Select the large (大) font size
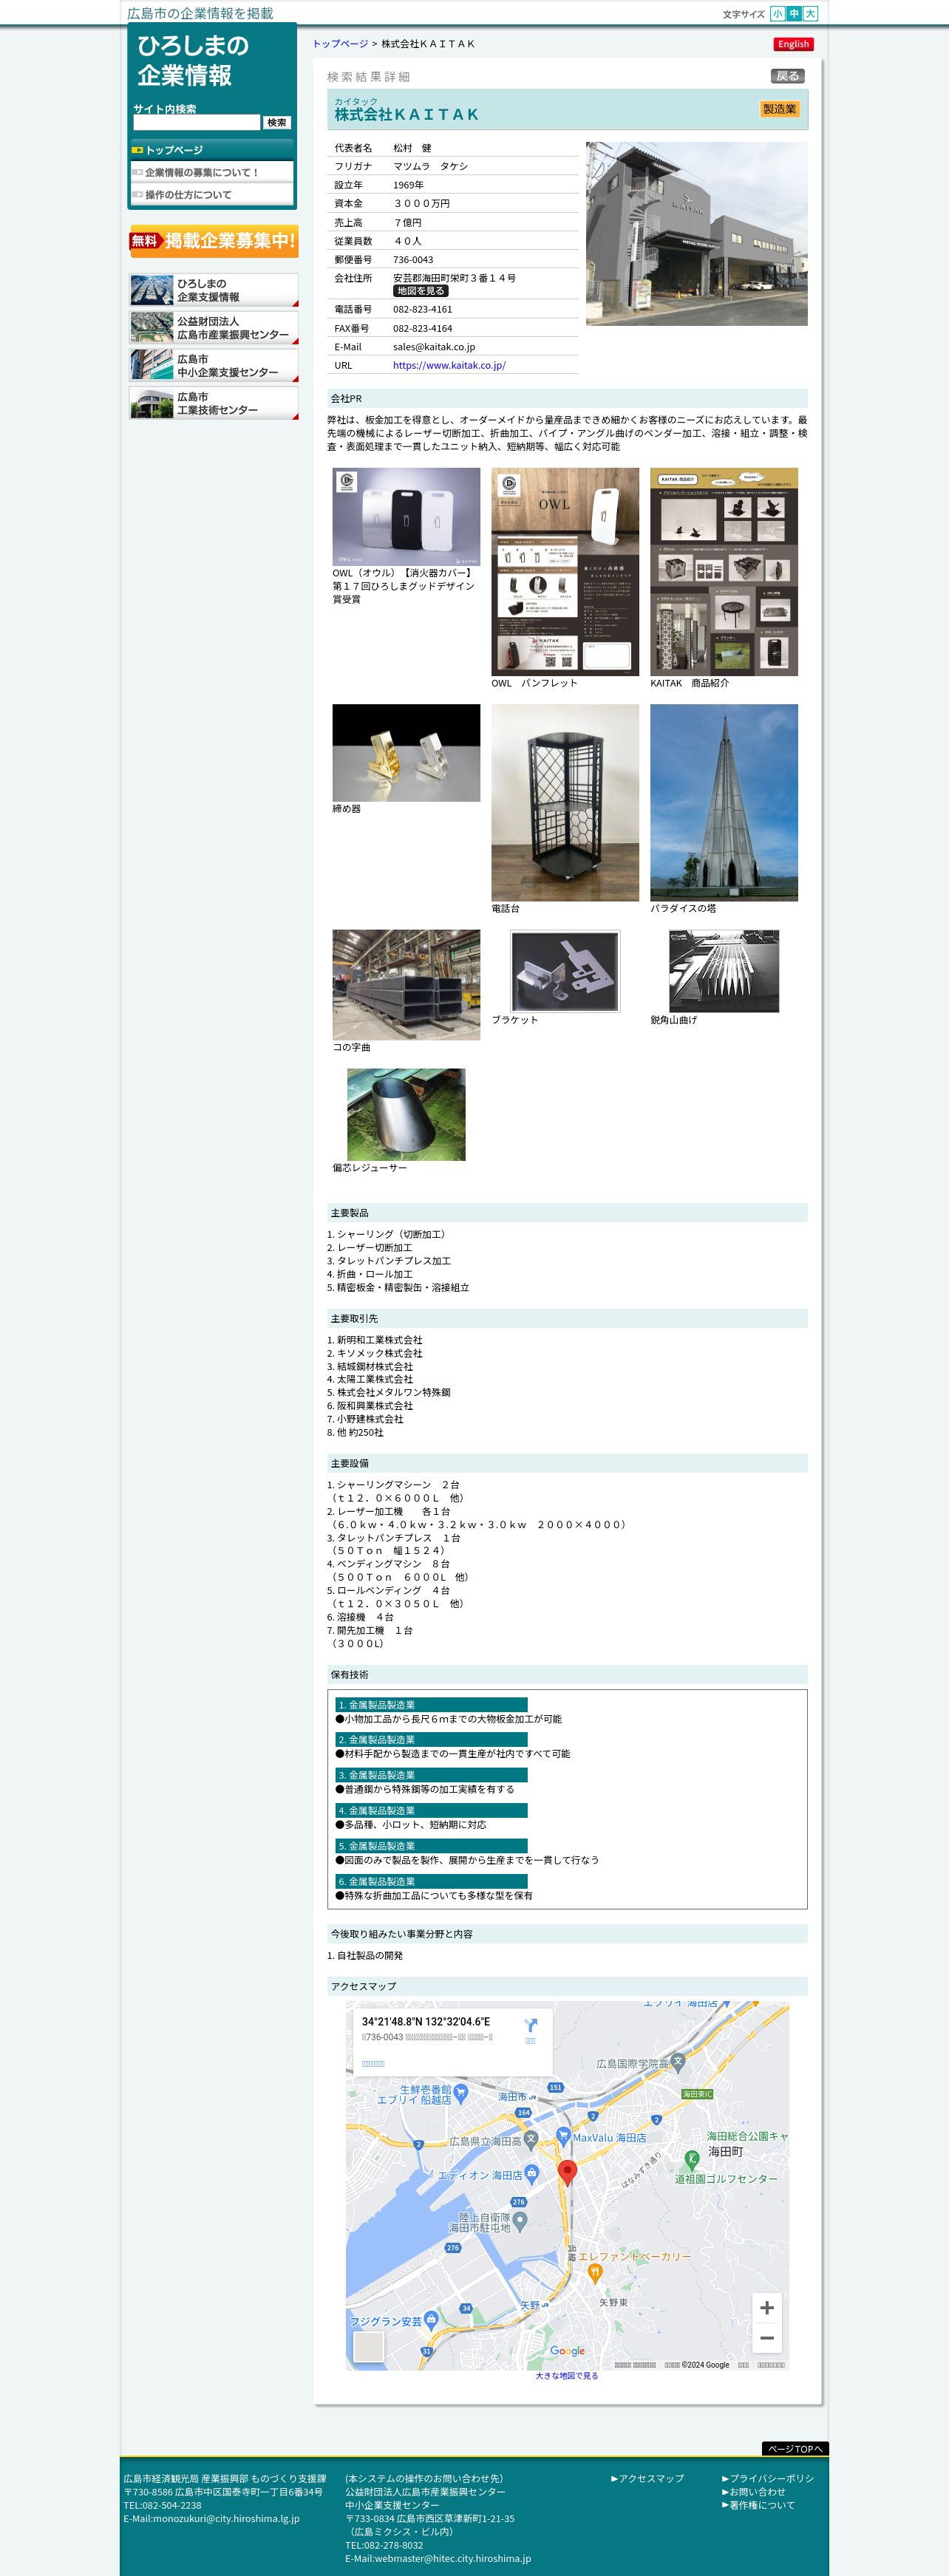This screenshot has width=949, height=2576. pyautogui.click(x=811, y=14)
